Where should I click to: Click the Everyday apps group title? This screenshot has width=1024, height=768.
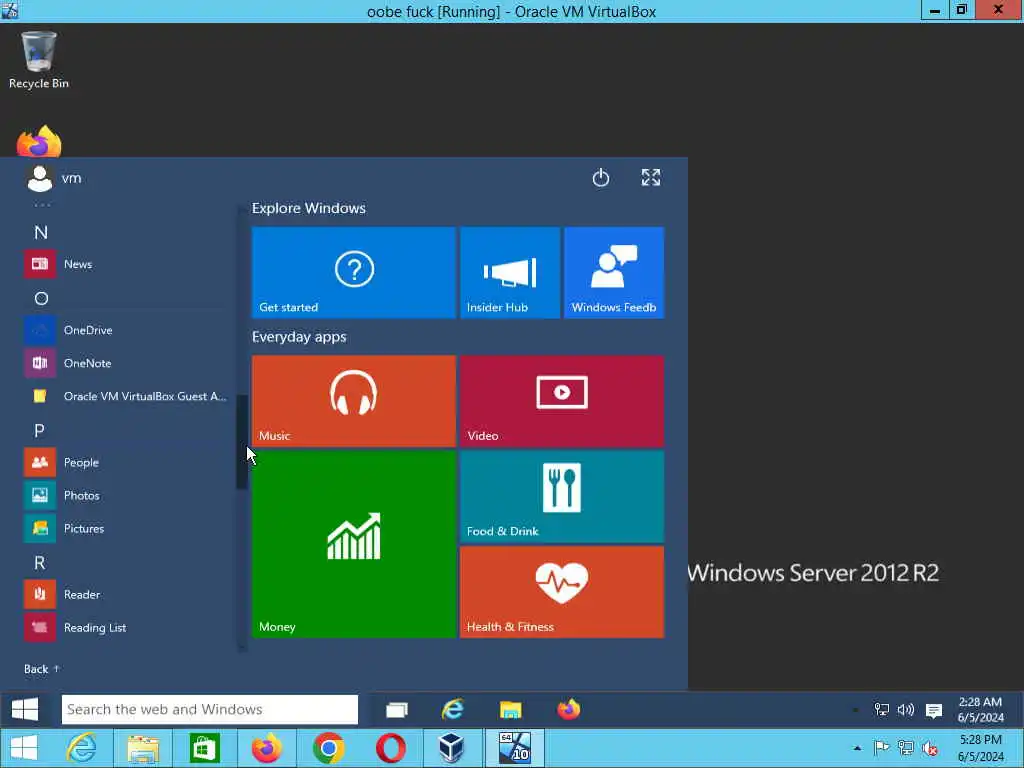(299, 337)
